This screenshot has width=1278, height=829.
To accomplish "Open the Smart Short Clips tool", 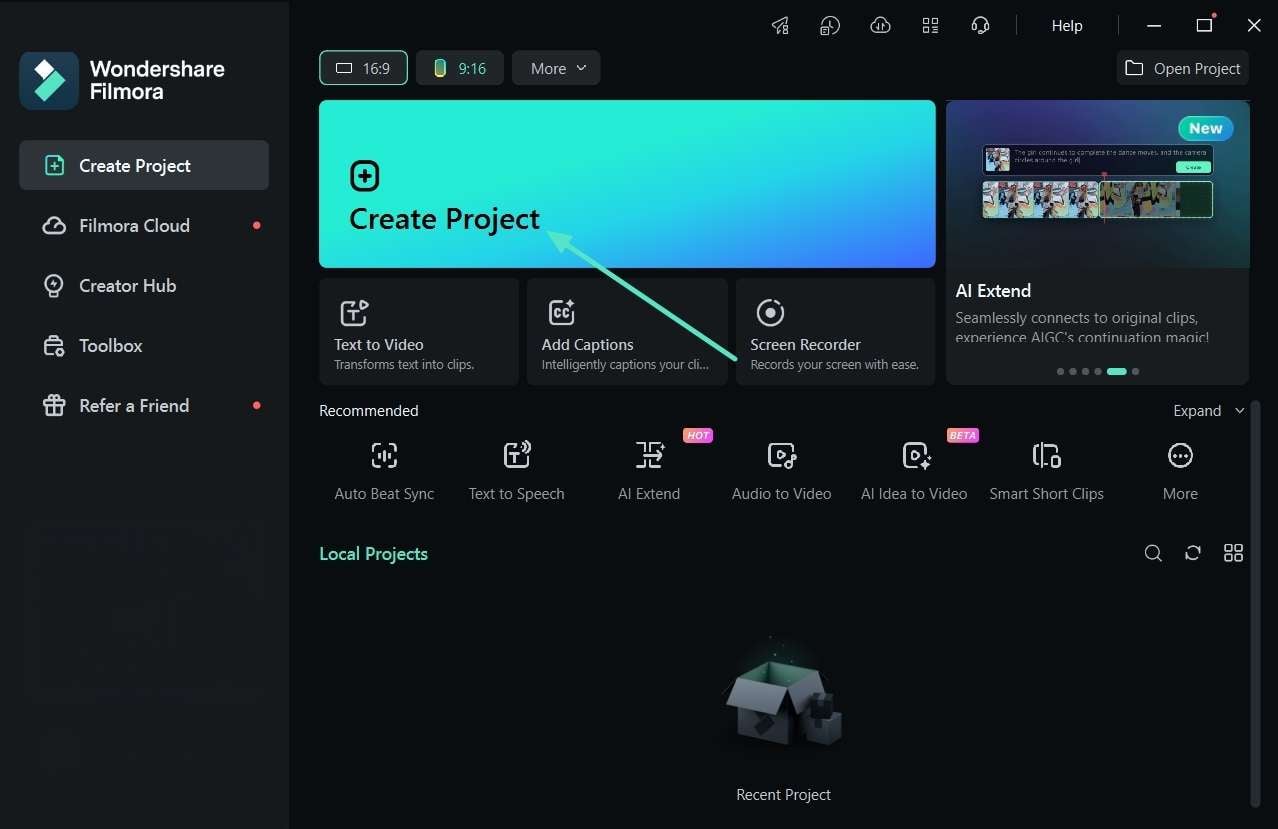I will [x=1046, y=470].
